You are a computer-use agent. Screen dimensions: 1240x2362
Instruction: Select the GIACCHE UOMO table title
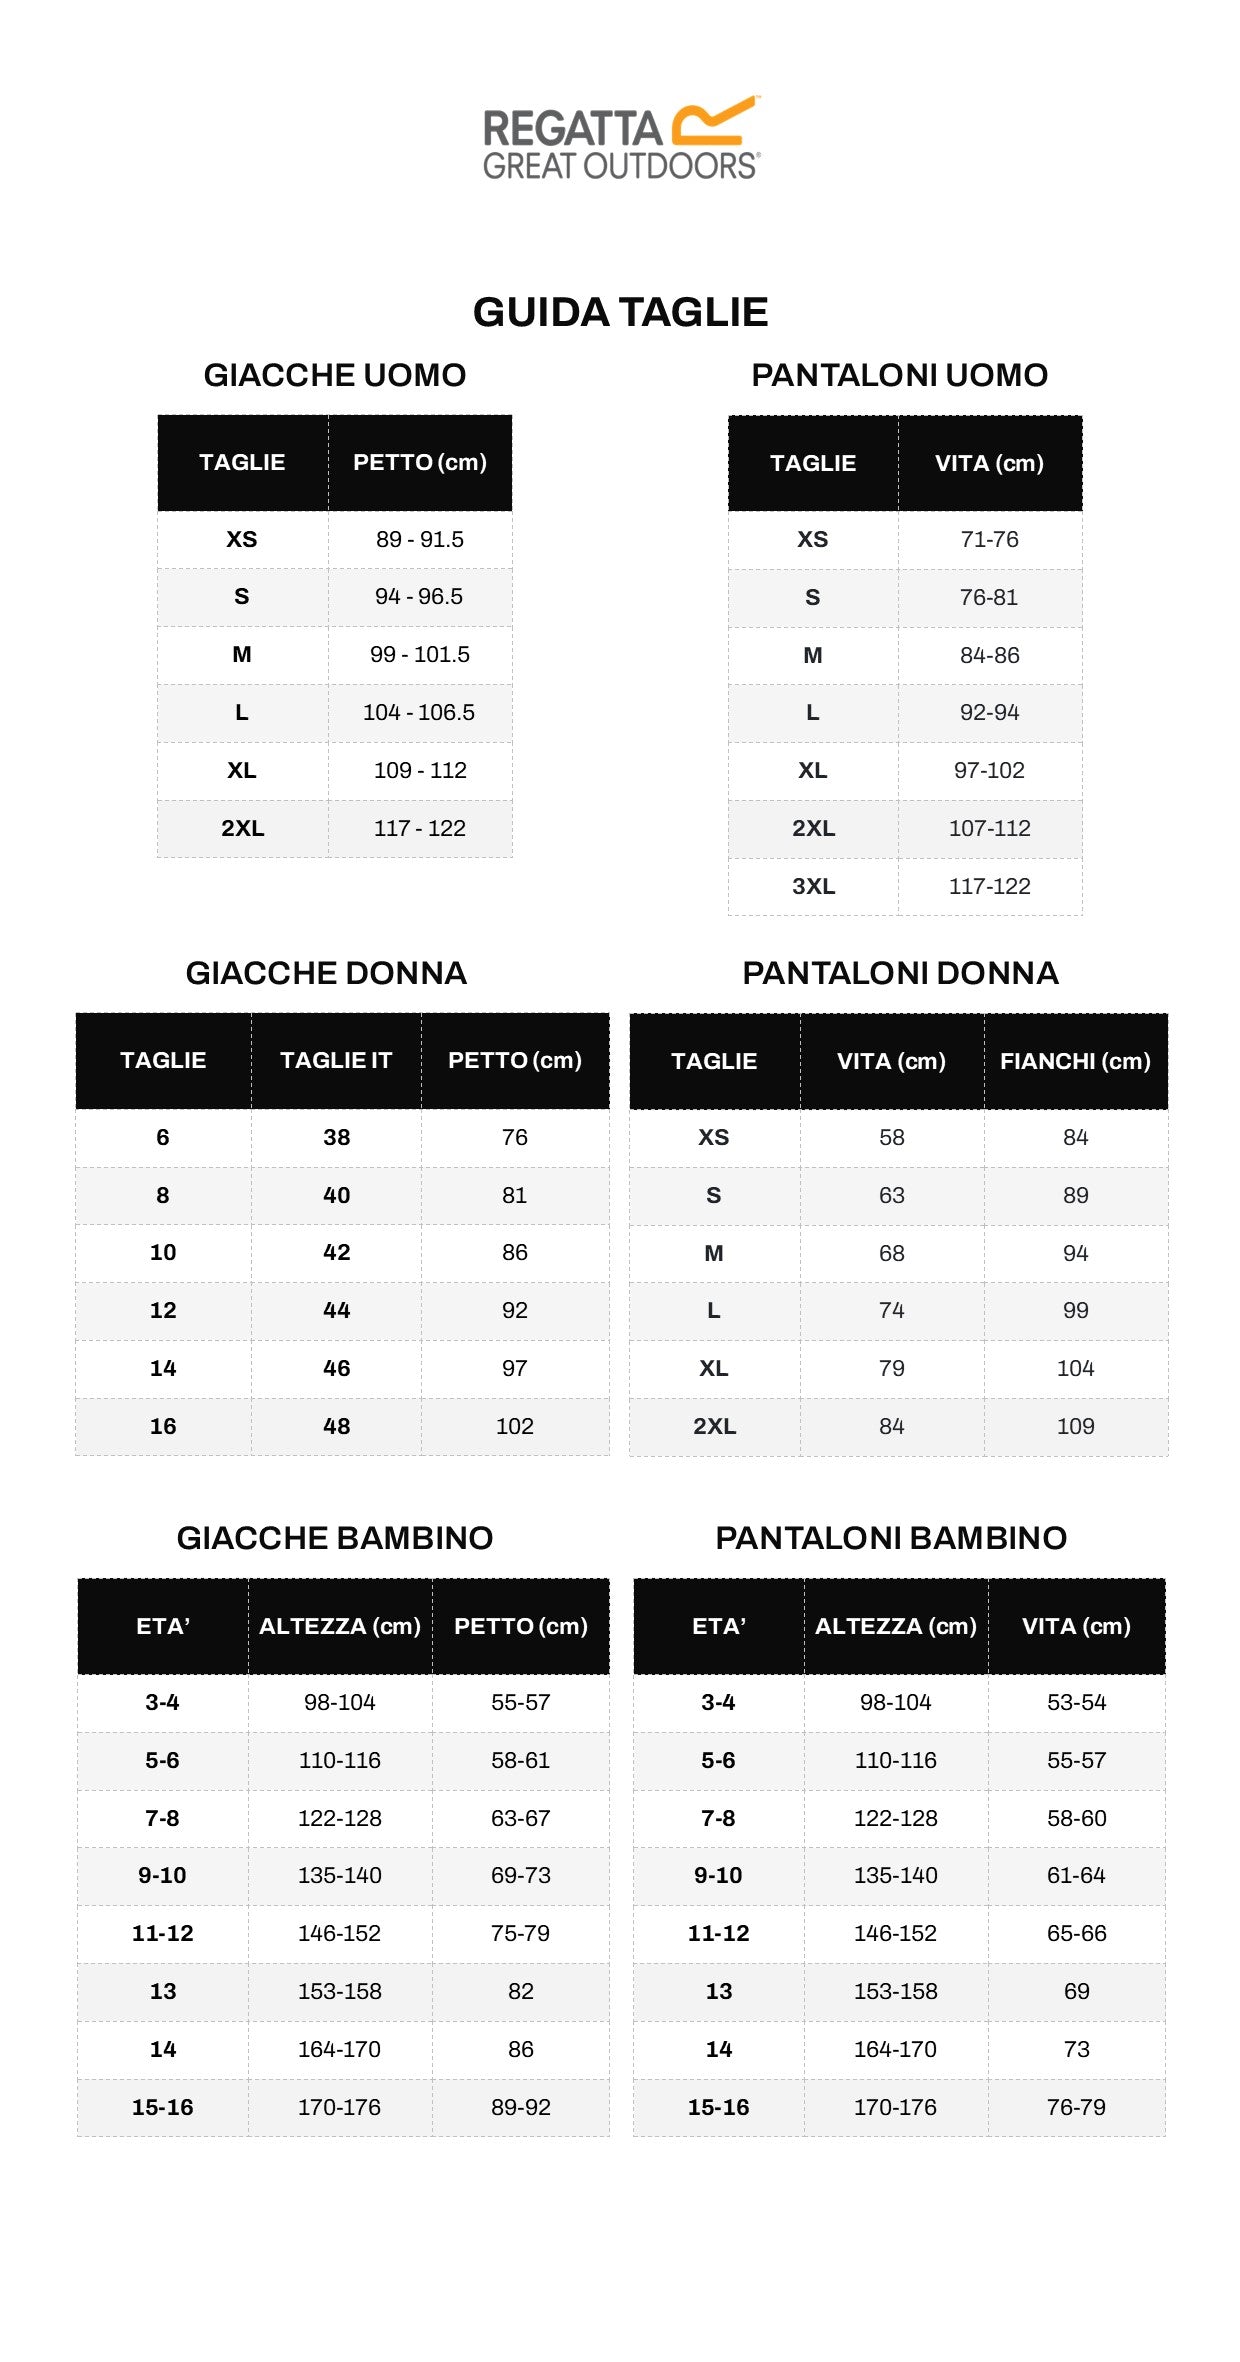(335, 375)
